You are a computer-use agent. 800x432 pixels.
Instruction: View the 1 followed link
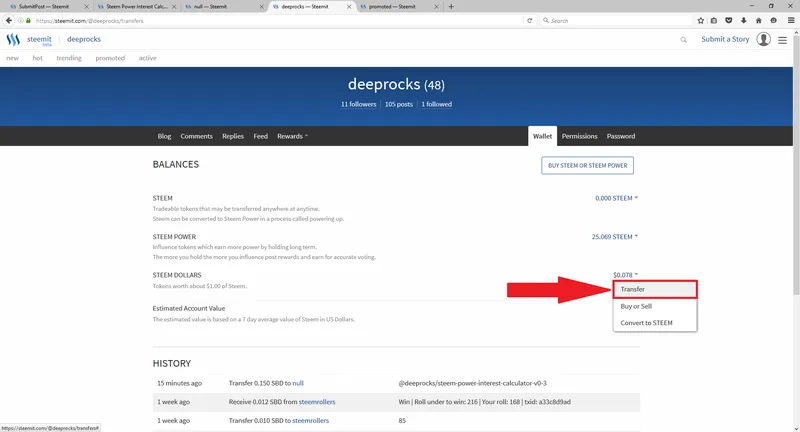coord(436,104)
